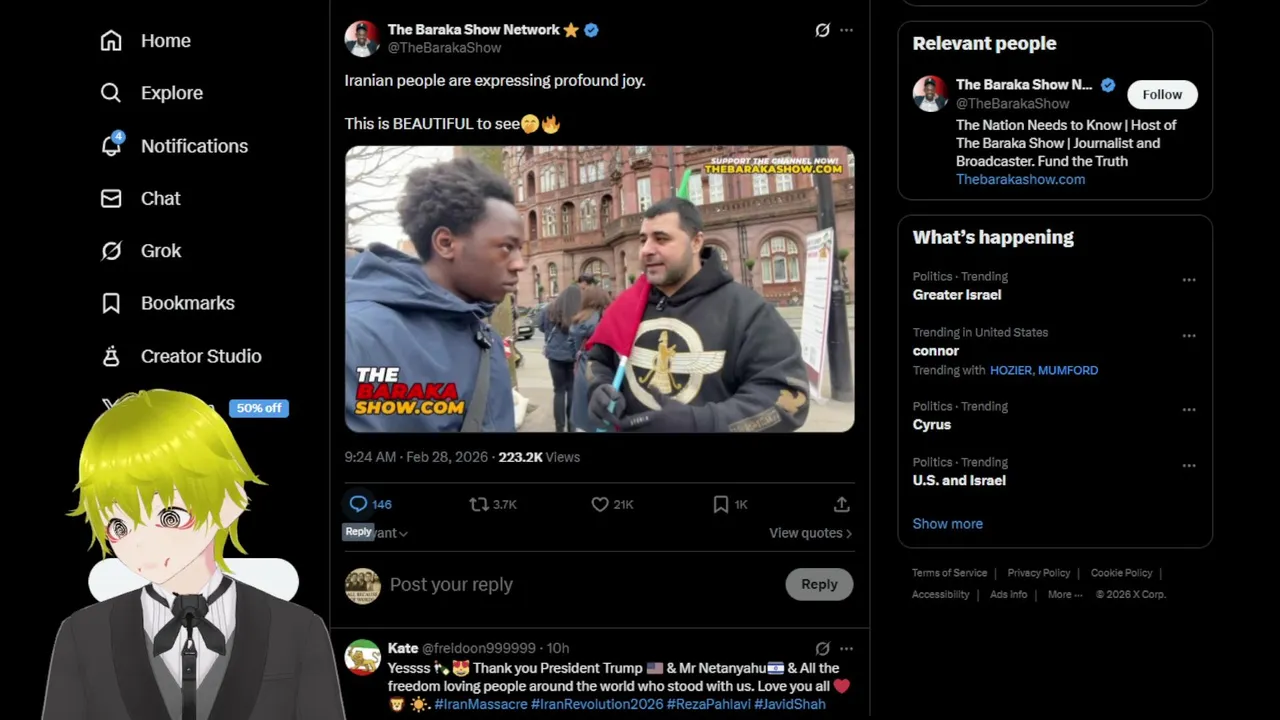
Task: Open your avatar beside the reply box
Action: (363, 586)
